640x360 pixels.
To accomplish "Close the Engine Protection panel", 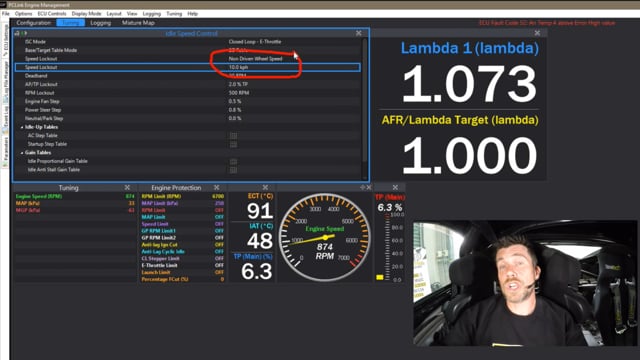I will point(217,187).
